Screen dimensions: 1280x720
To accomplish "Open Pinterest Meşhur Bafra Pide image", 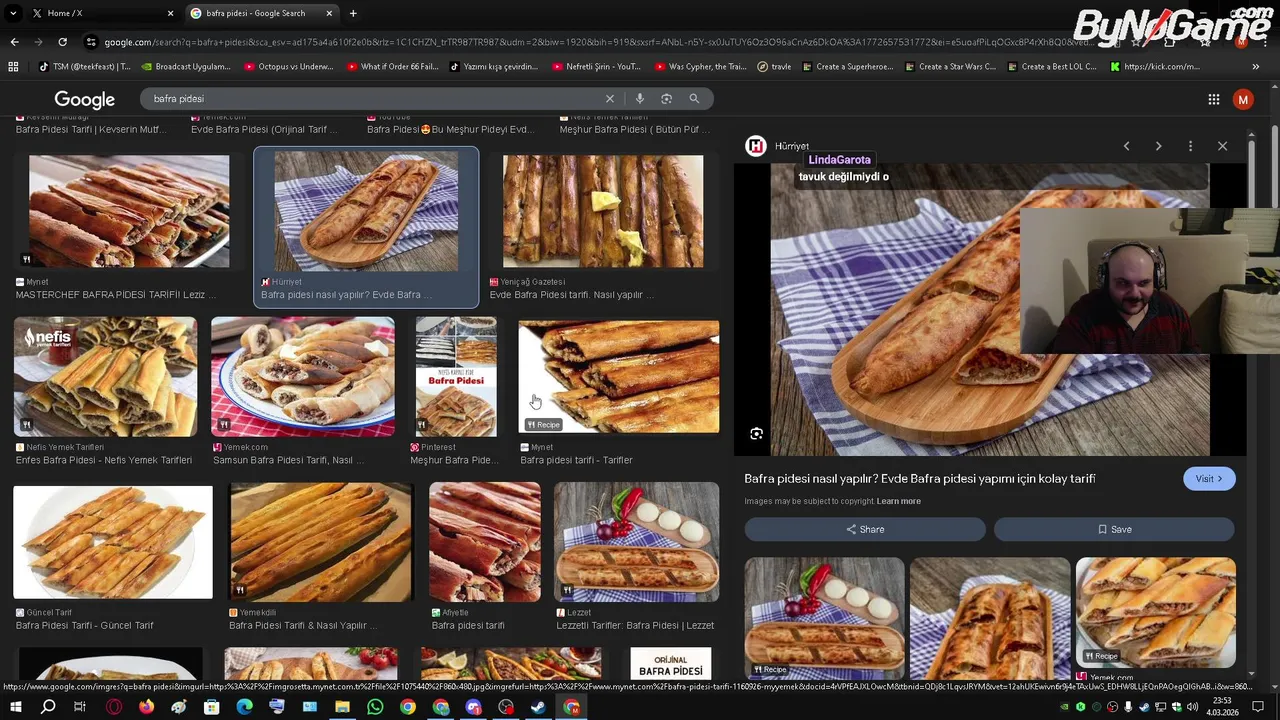I will coord(456,377).
